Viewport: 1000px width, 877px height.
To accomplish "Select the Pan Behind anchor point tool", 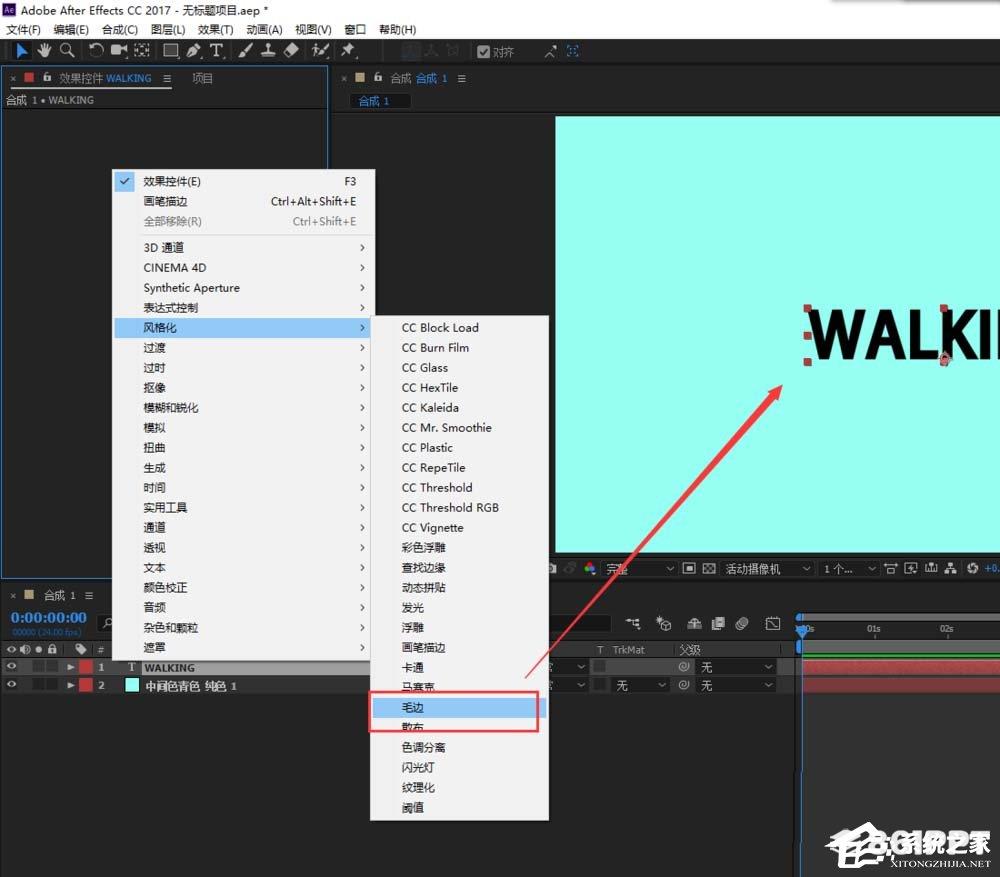I will pos(142,50).
